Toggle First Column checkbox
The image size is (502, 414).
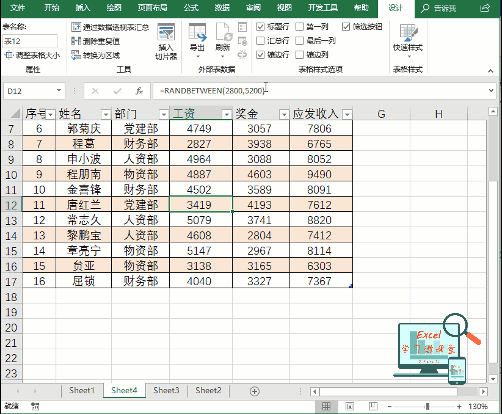(300, 27)
